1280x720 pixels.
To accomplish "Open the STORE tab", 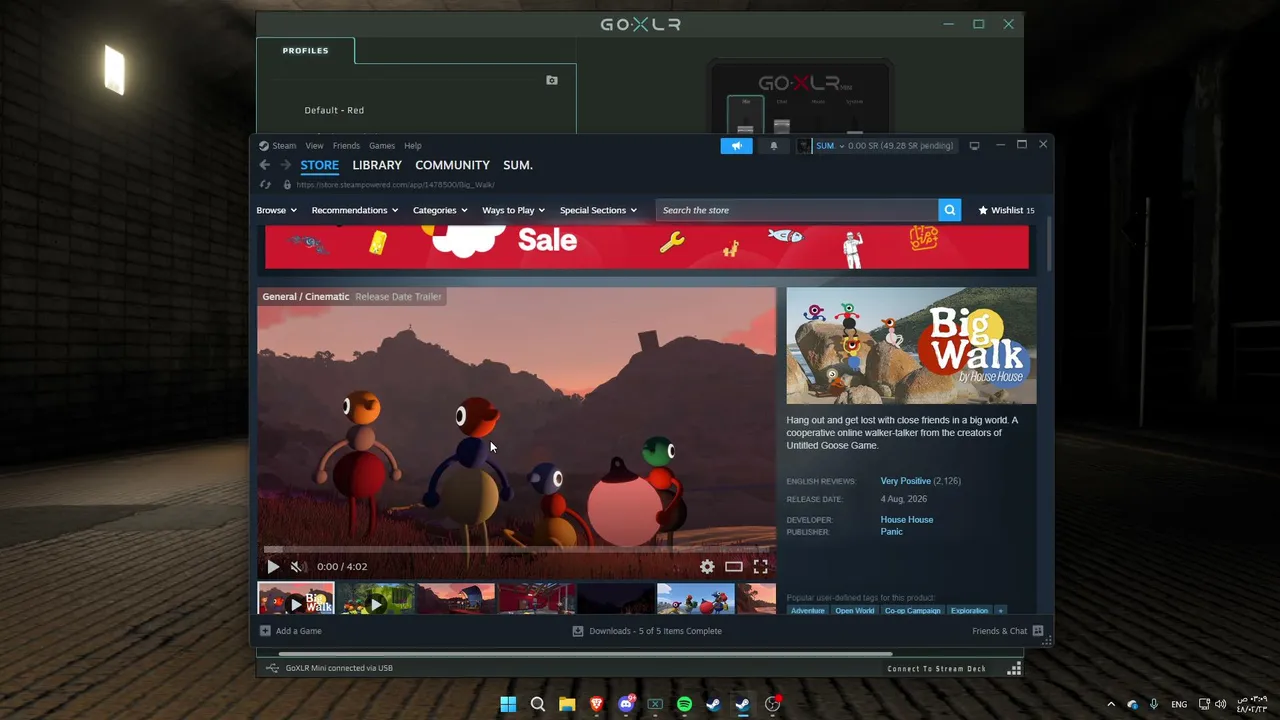I will coord(320,165).
